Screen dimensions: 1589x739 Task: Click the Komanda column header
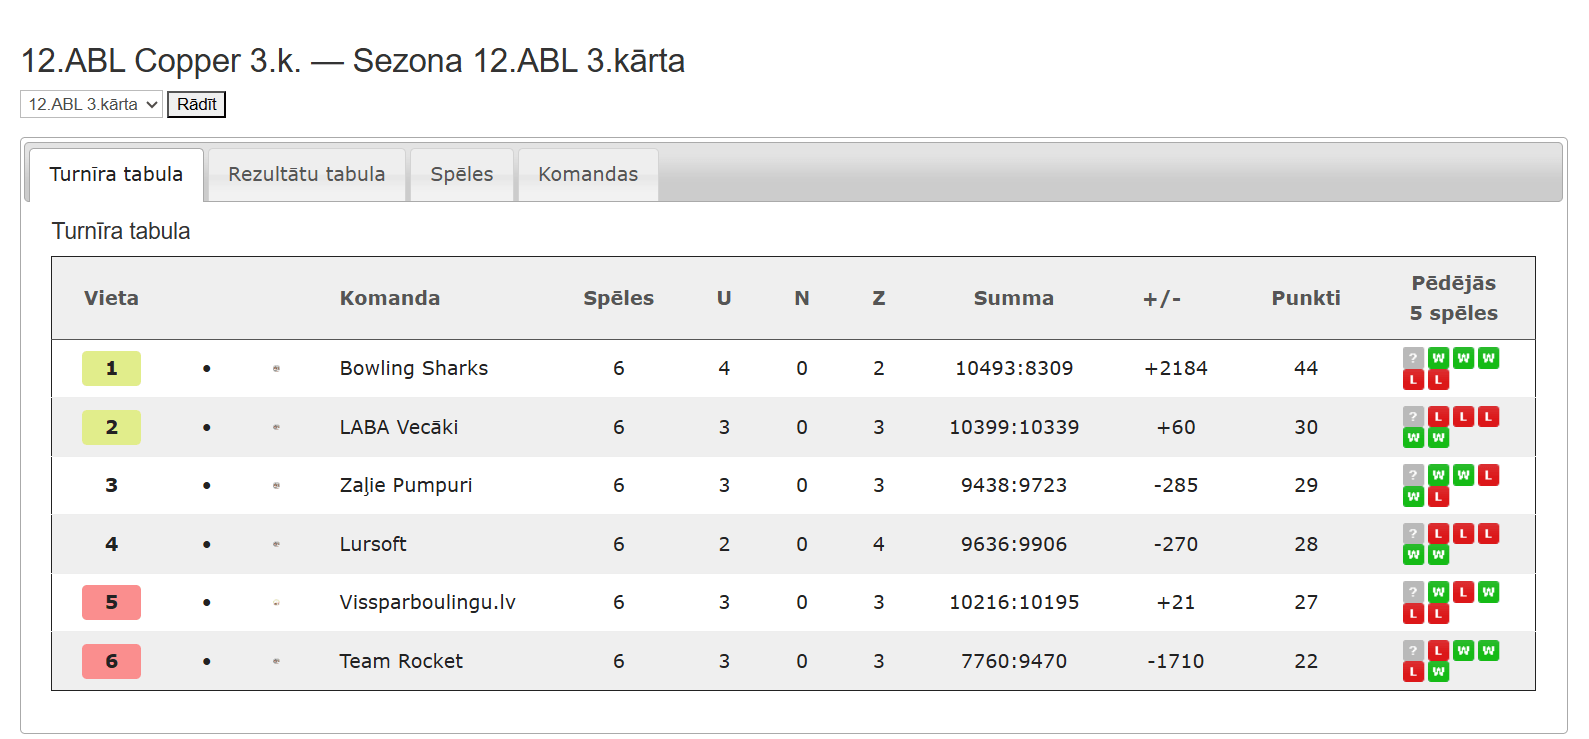[x=390, y=298]
